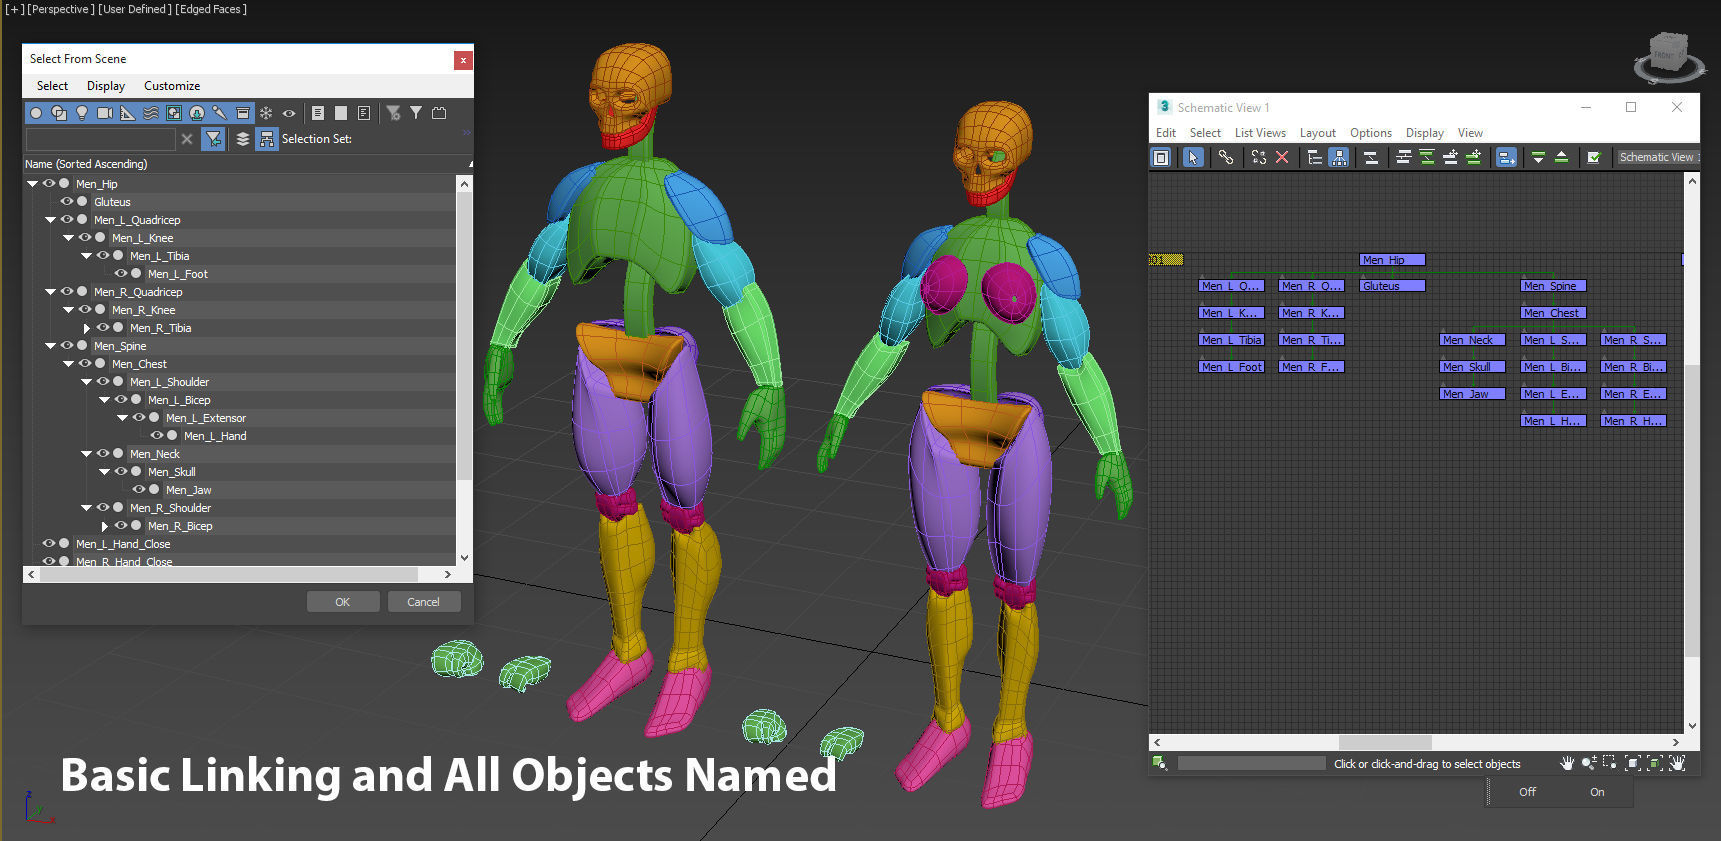Collapse the Men_Hip tree node

click(32, 183)
